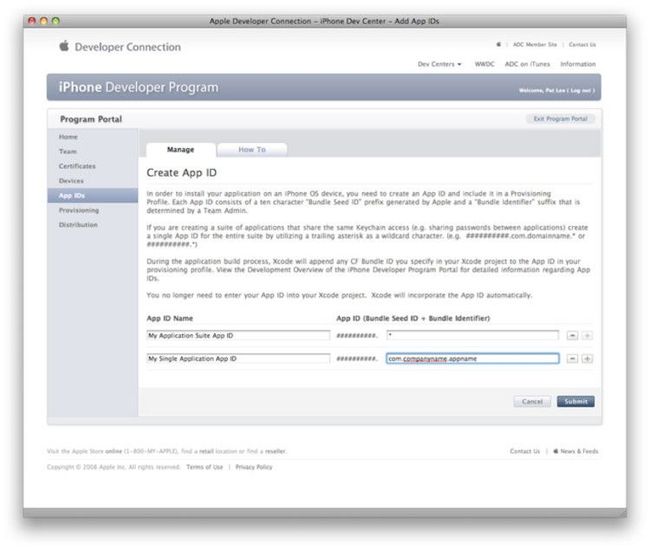Switch to the How To tab

coord(252,150)
